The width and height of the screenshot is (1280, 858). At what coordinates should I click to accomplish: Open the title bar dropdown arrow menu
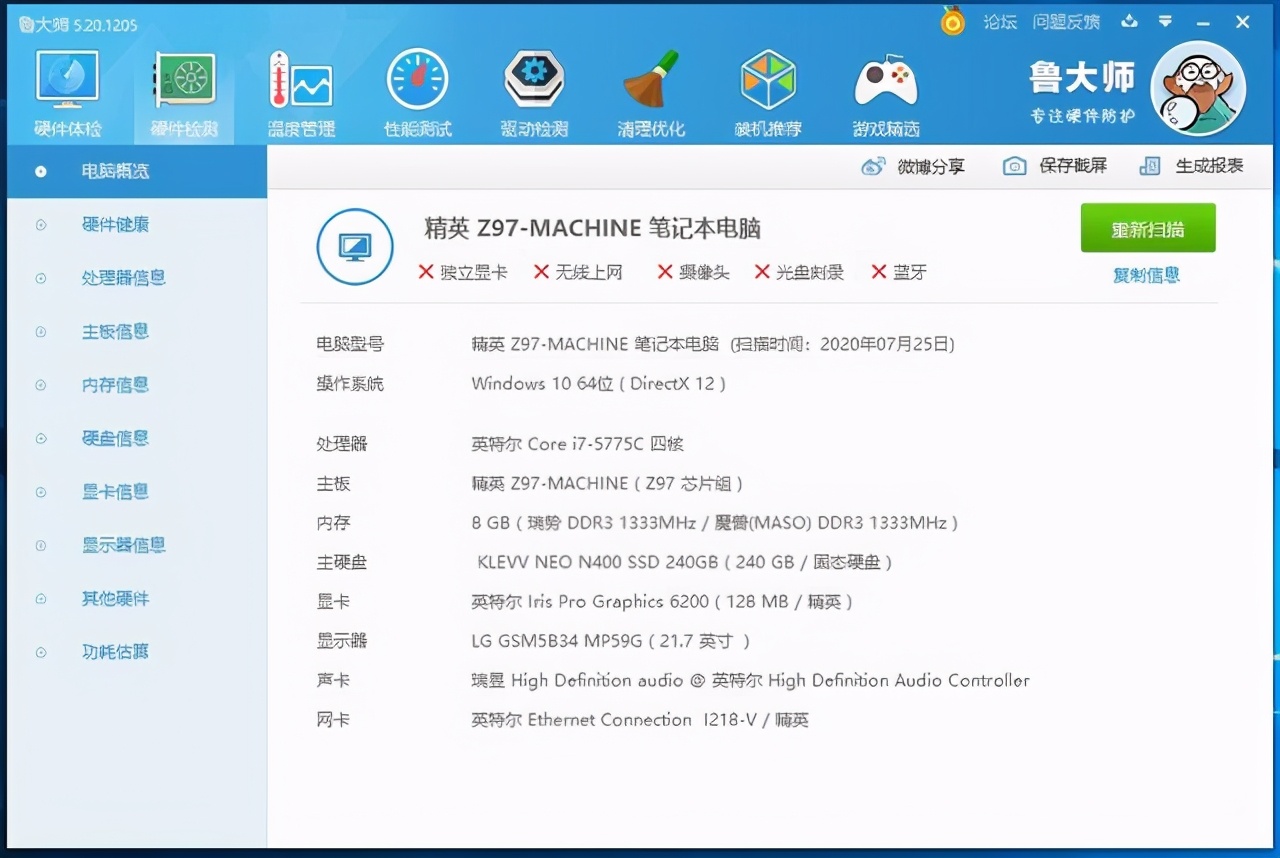1166,21
